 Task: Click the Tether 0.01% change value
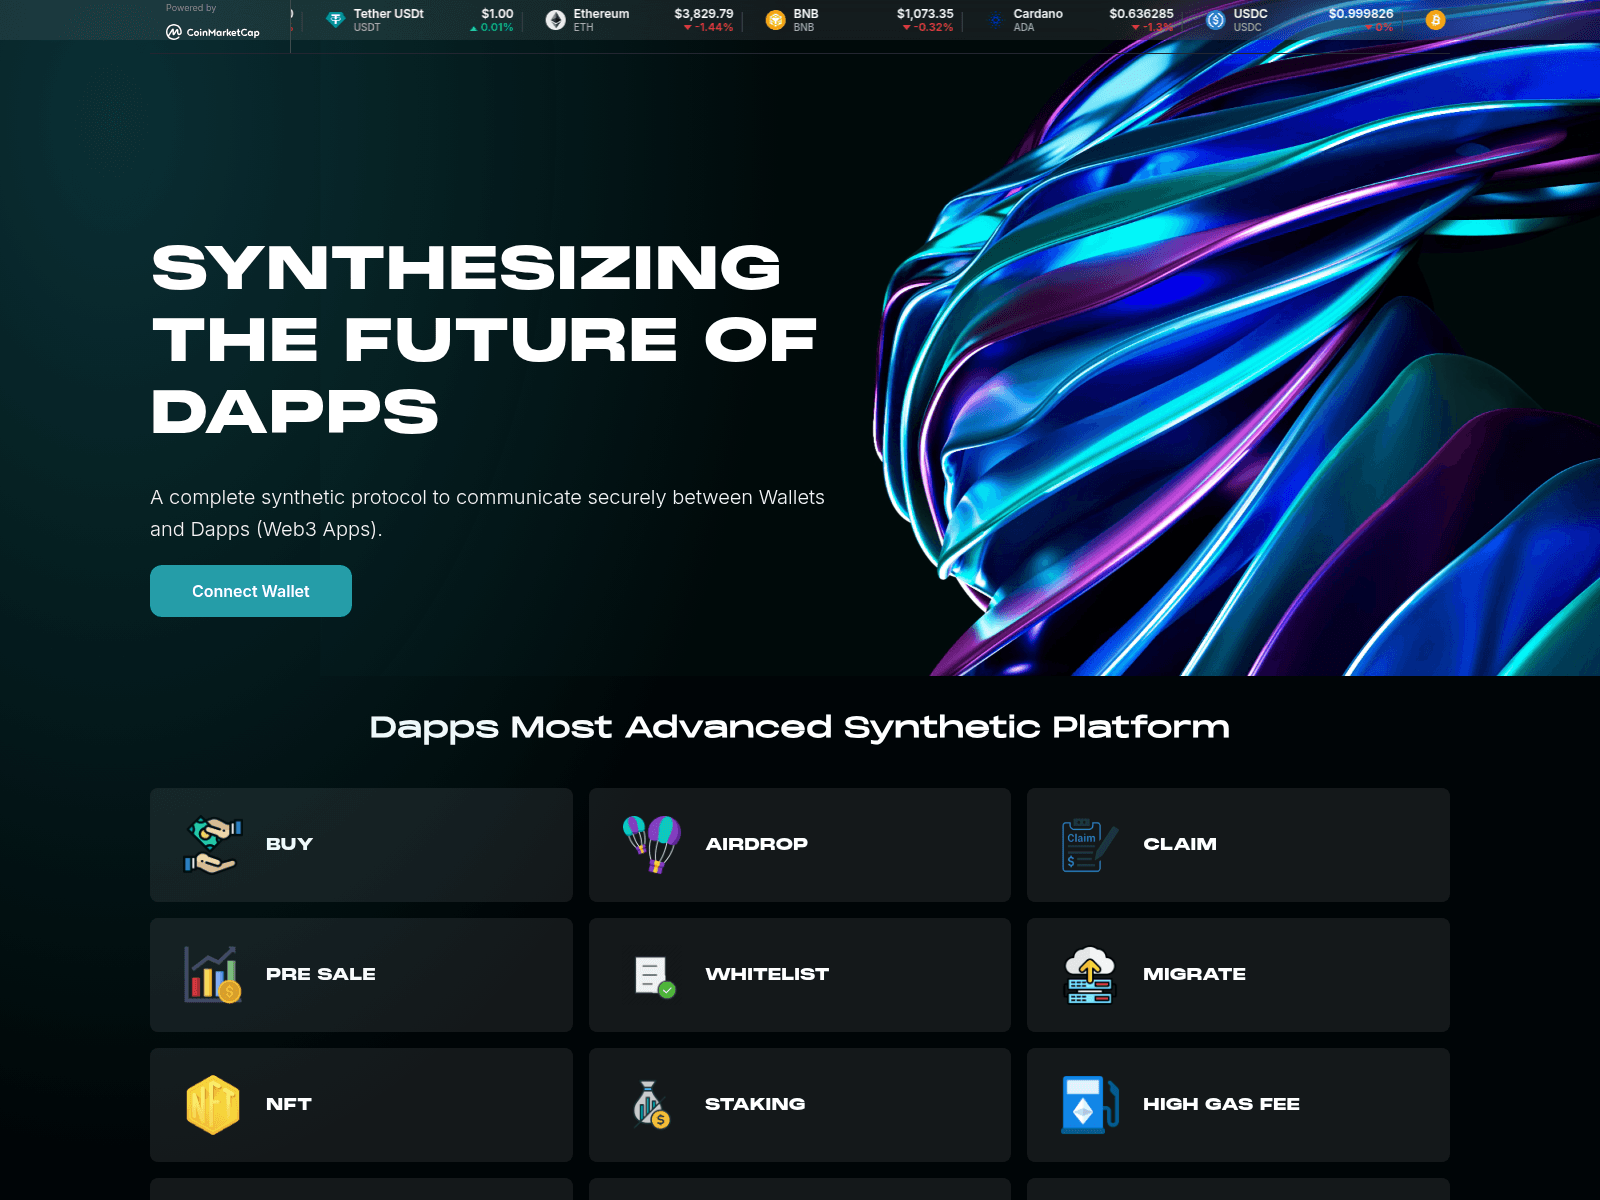click(492, 28)
